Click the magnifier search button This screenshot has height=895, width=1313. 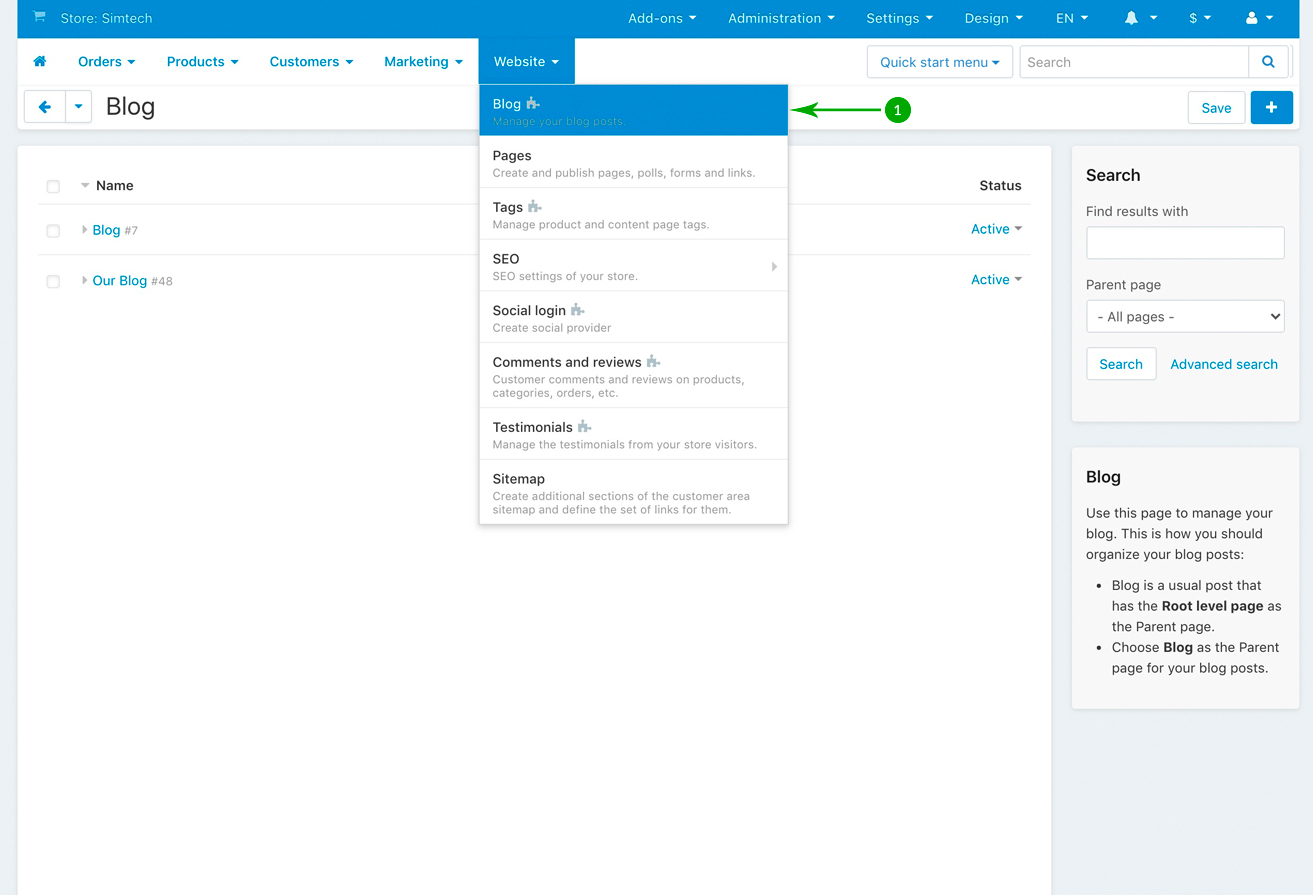pos(1268,62)
